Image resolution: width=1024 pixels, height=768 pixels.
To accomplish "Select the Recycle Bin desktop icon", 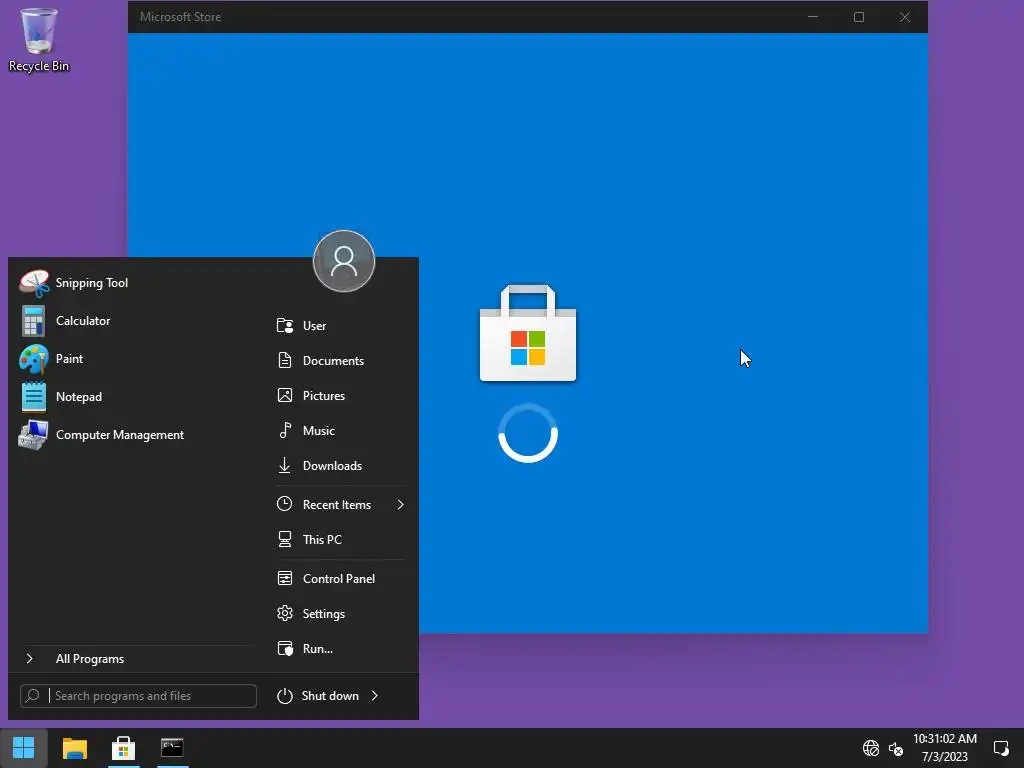I will click(x=39, y=39).
